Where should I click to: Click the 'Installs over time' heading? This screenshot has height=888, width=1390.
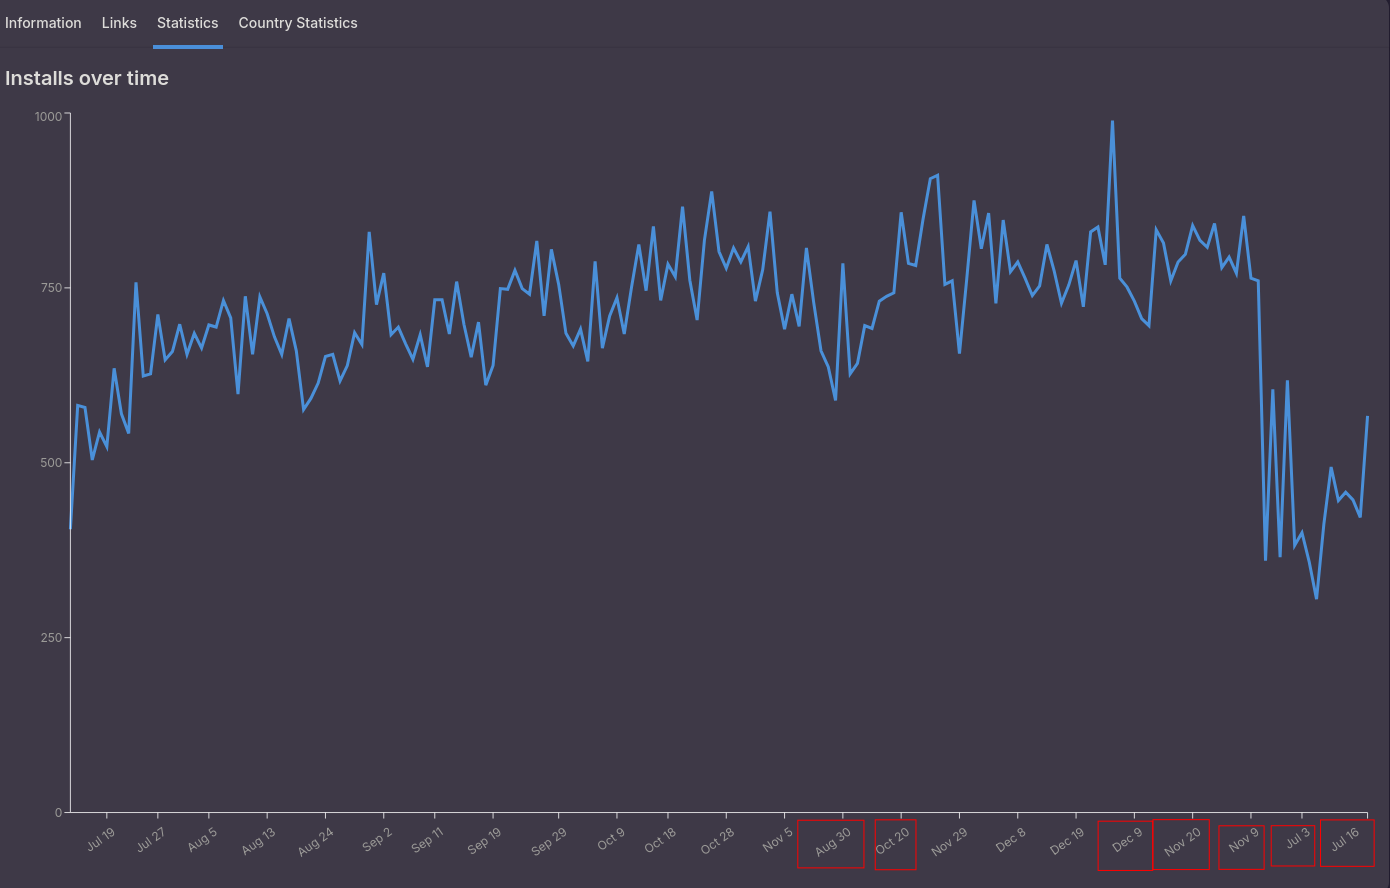click(87, 78)
